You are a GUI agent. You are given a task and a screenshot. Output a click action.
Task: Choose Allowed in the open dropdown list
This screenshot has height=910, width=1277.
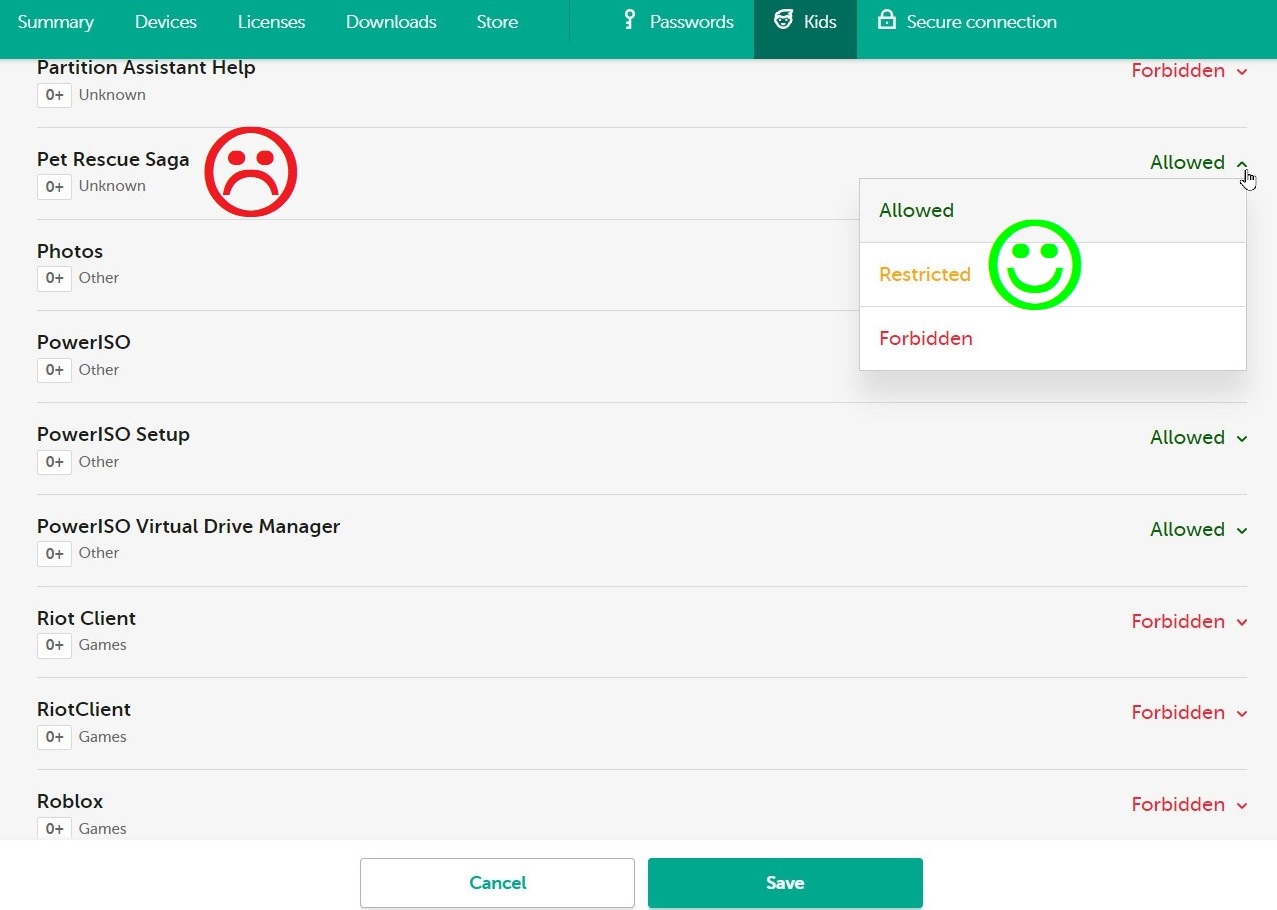coord(1053,211)
